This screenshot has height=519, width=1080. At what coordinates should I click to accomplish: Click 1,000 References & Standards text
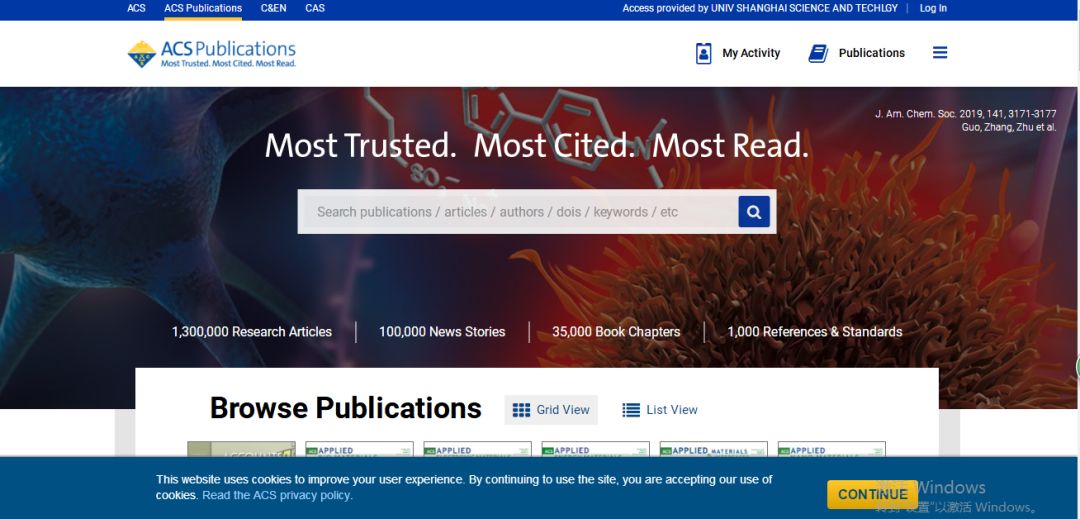click(x=814, y=332)
